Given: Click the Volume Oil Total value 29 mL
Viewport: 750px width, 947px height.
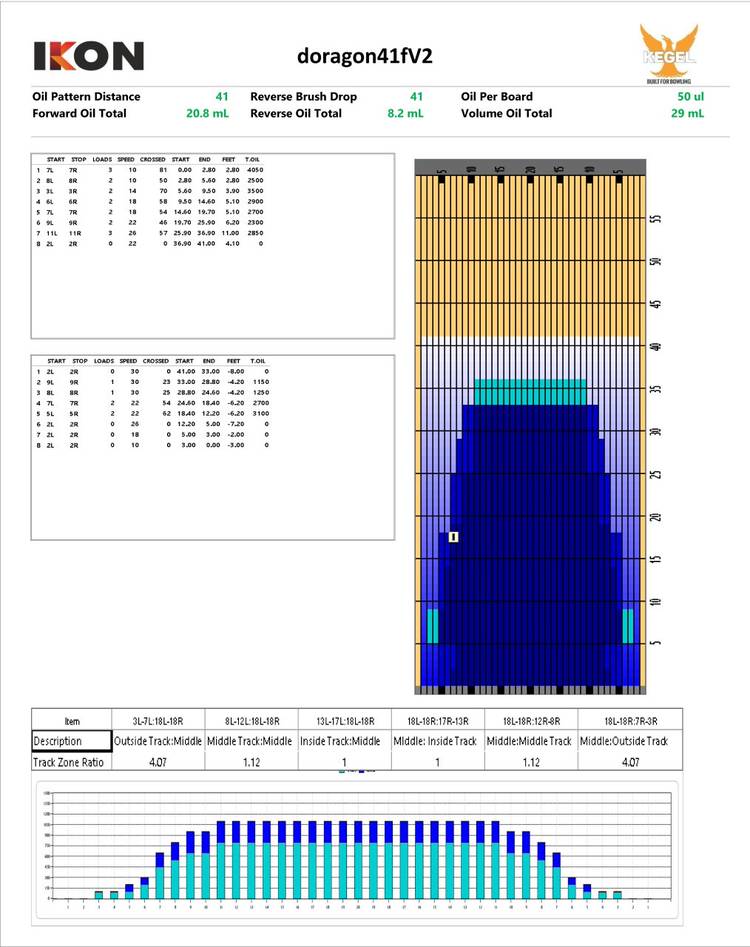Looking at the screenshot, I should pyautogui.click(x=687, y=114).
